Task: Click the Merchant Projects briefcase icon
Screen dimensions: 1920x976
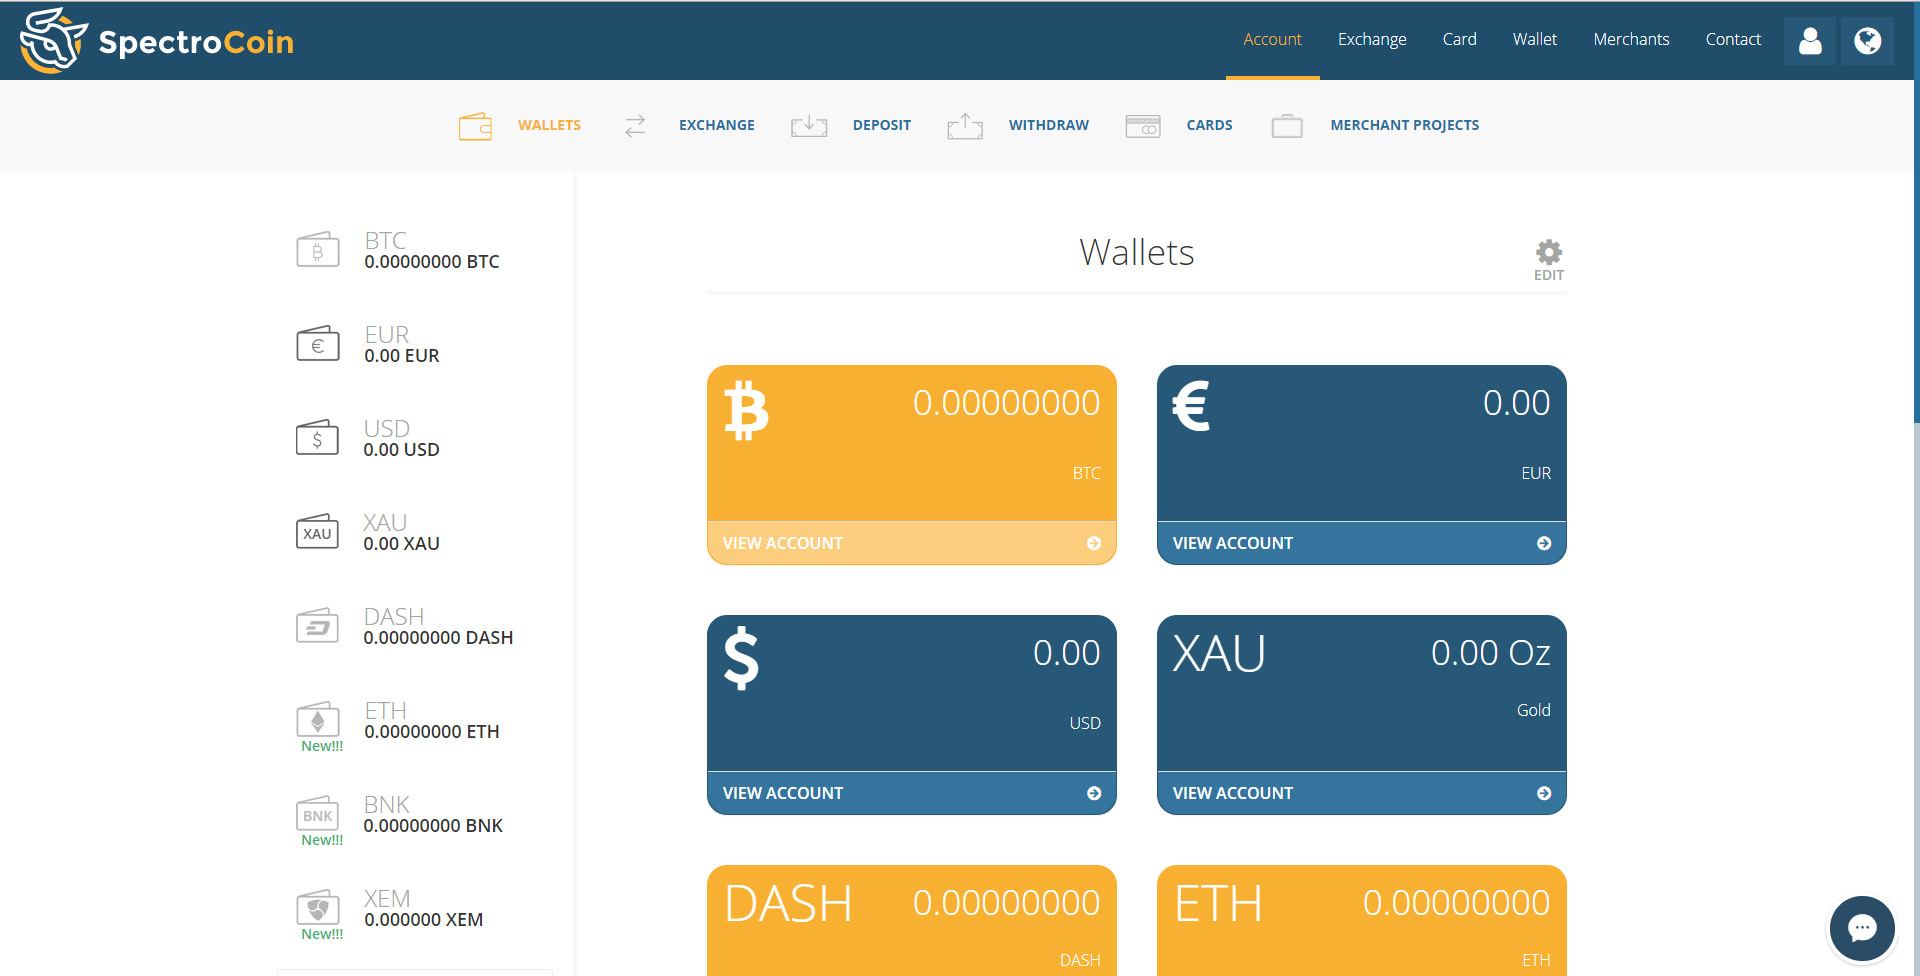Action: [x=1287, y=126]
